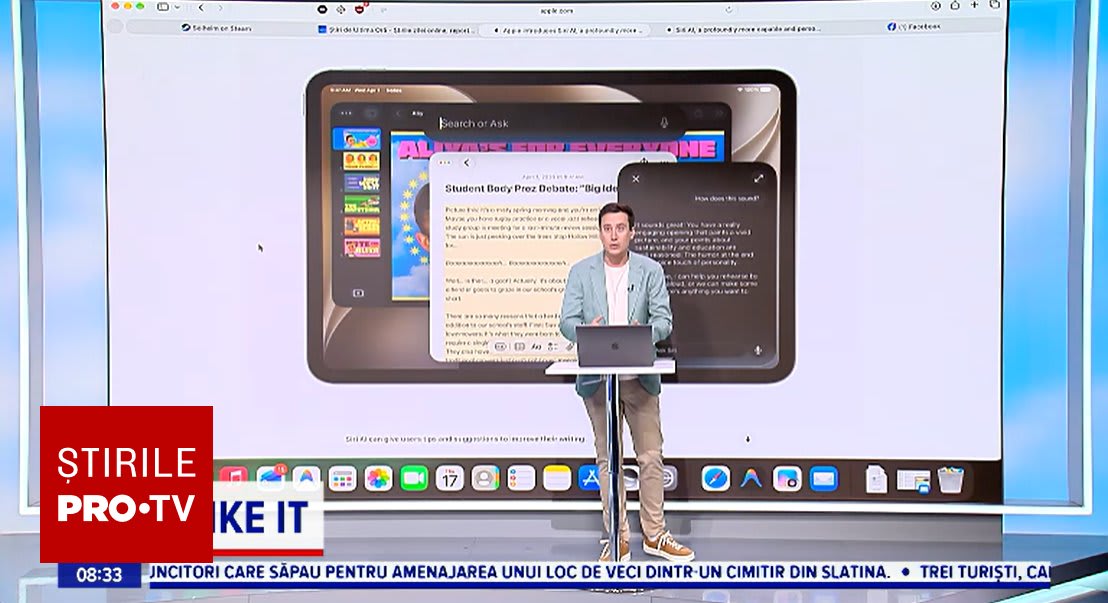The height and width of the screenshot is (603, 1108).
Task: Select the second yellow slide thumbnail
Action: pyautogui.click(x=361, y=161)
